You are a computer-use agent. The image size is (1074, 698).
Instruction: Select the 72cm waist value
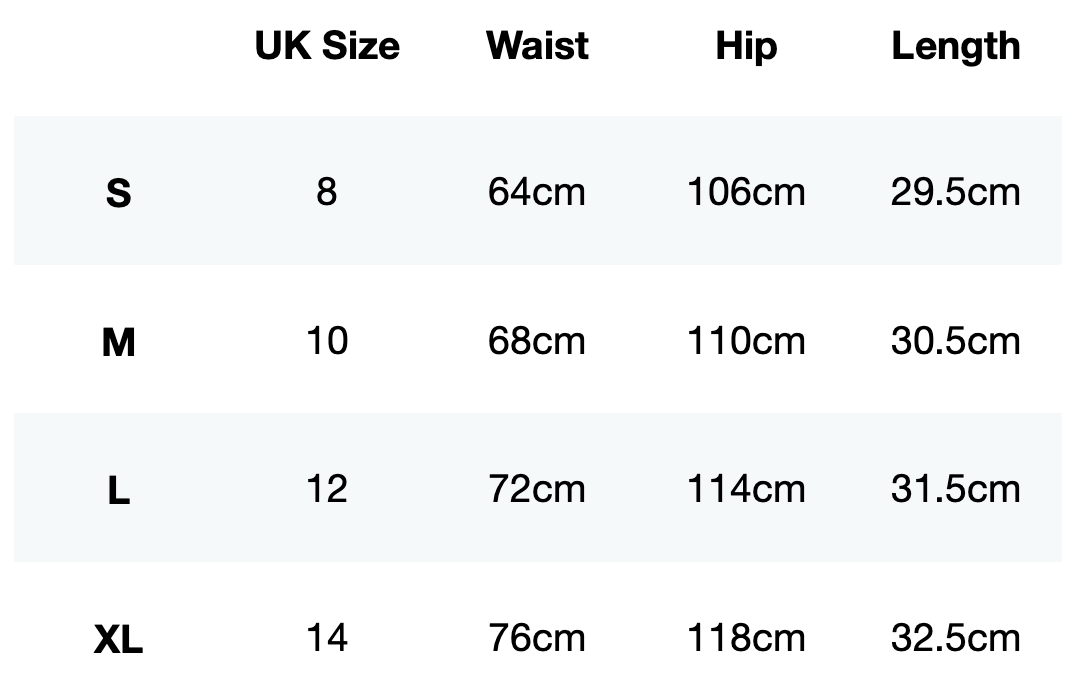537,489
